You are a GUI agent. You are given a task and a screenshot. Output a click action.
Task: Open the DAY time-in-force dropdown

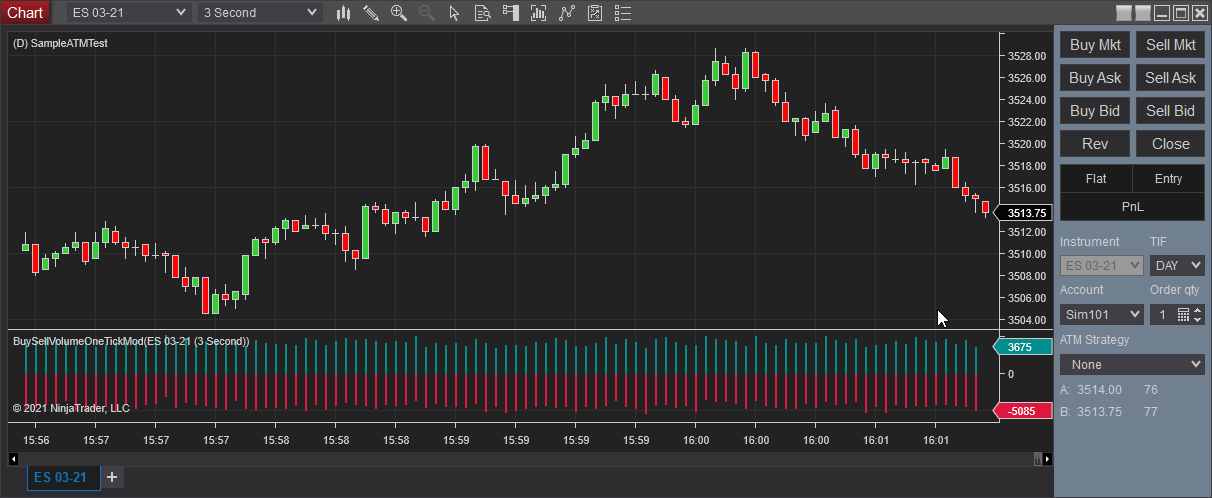1177,266
